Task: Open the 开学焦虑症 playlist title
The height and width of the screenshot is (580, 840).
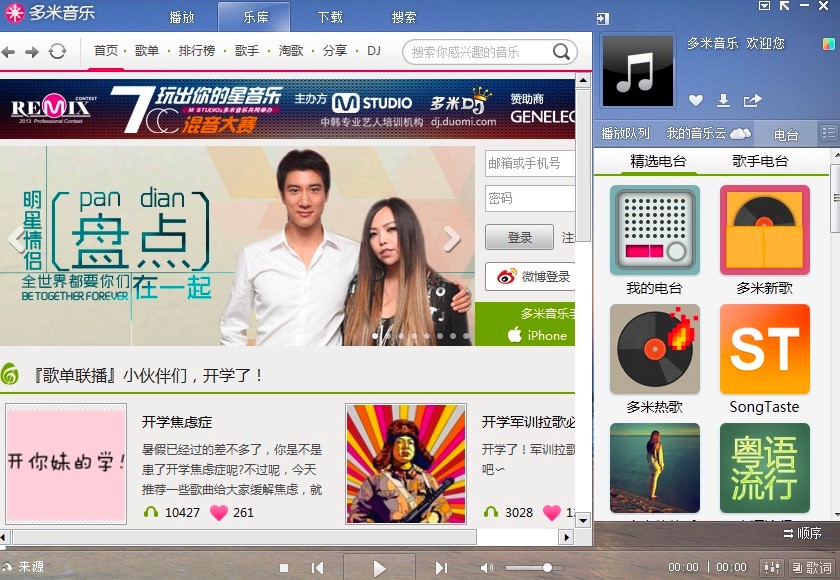Action: (x=177, y=422)
